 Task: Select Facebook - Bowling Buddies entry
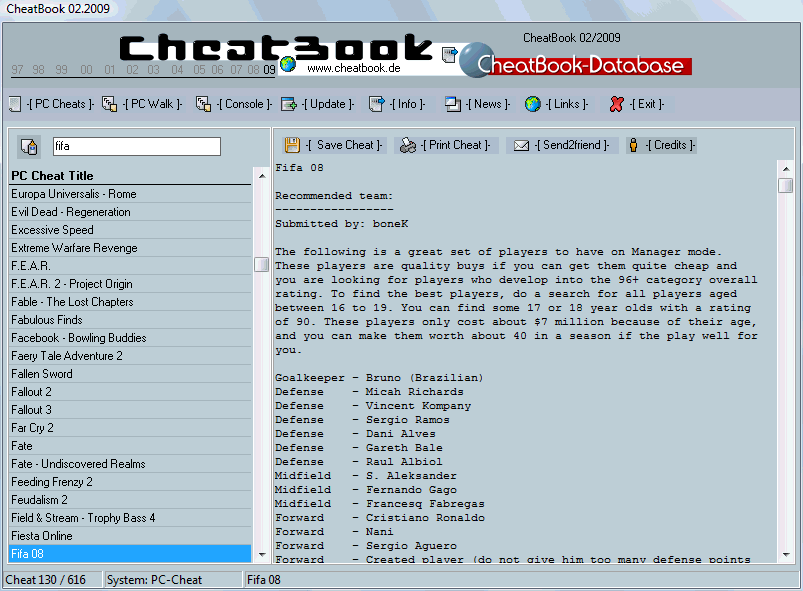[131, 338]
